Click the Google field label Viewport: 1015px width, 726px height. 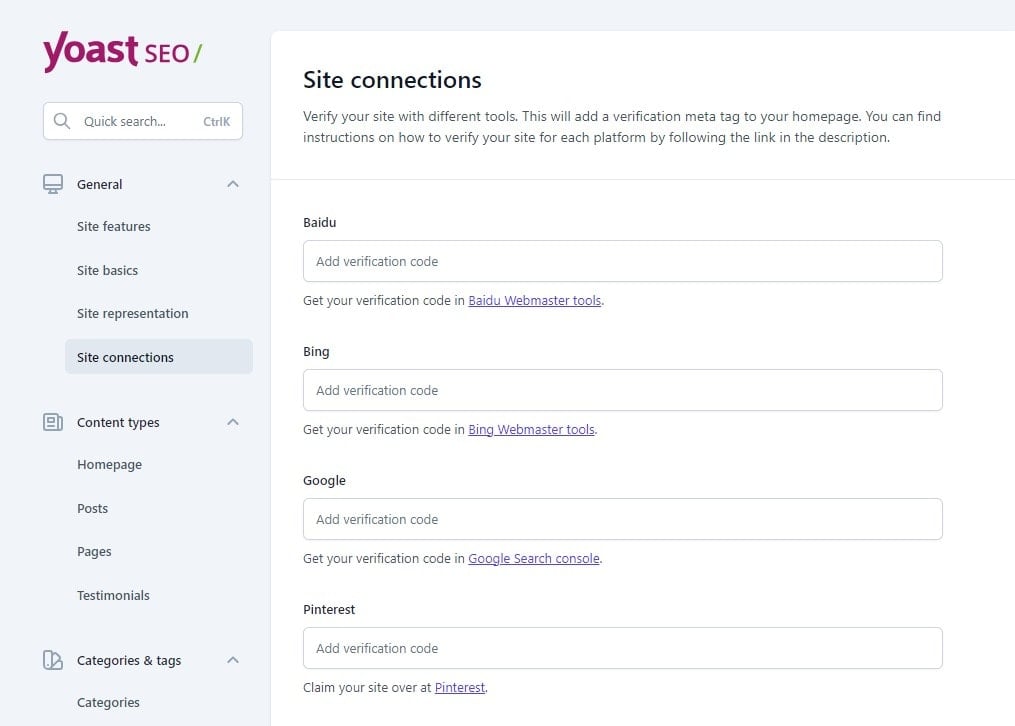pos(324,481)
